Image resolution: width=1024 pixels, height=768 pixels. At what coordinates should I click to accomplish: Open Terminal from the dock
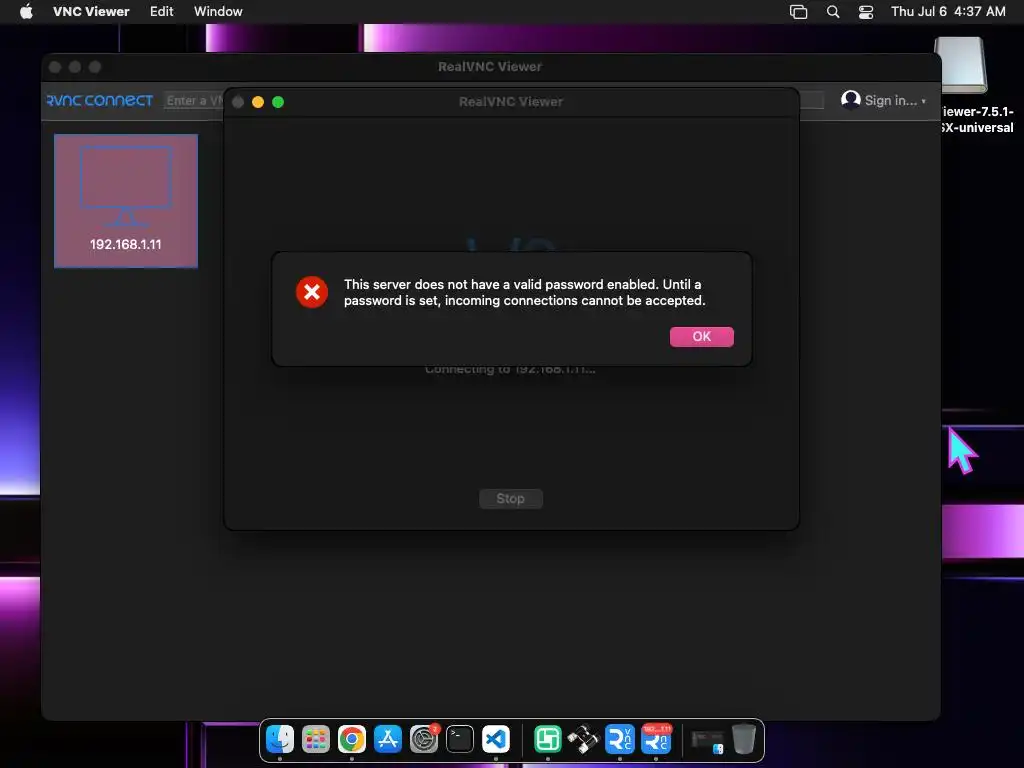coord(460,739)
